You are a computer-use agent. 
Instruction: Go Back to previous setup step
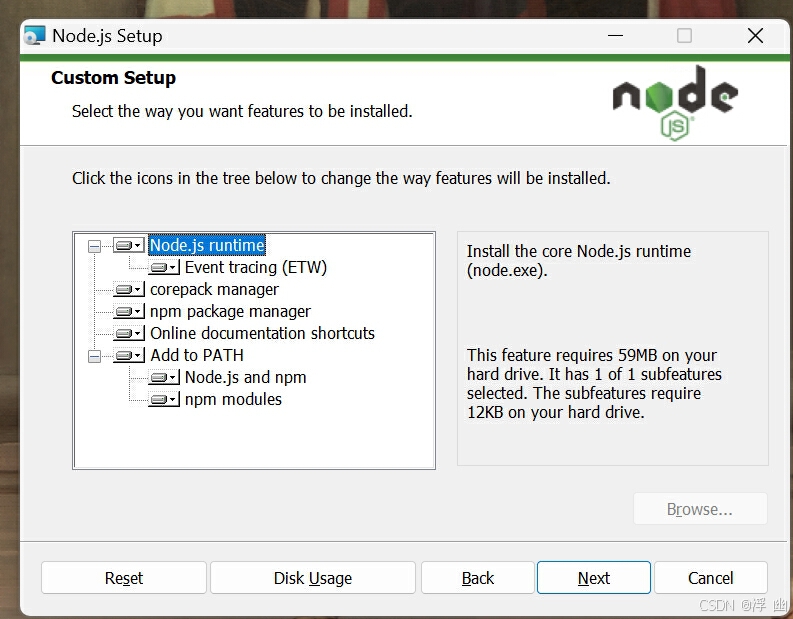tap(478, 578)
